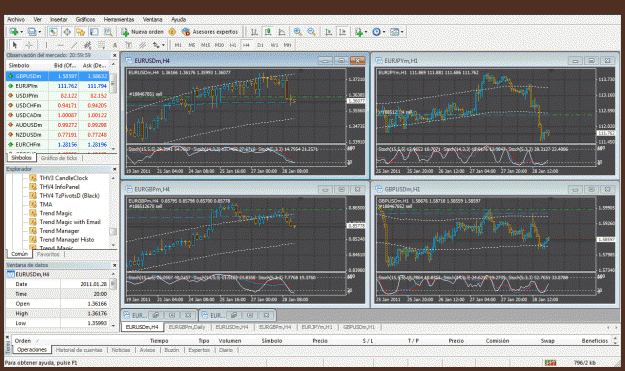Switch to candlestick chart icon
Screen dimensions: 625x371
tap(268, 32)
